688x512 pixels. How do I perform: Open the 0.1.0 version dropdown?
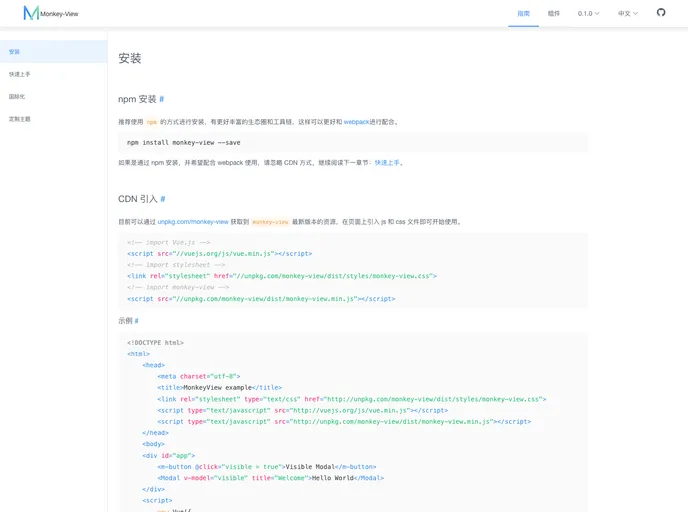pos(588,14)
